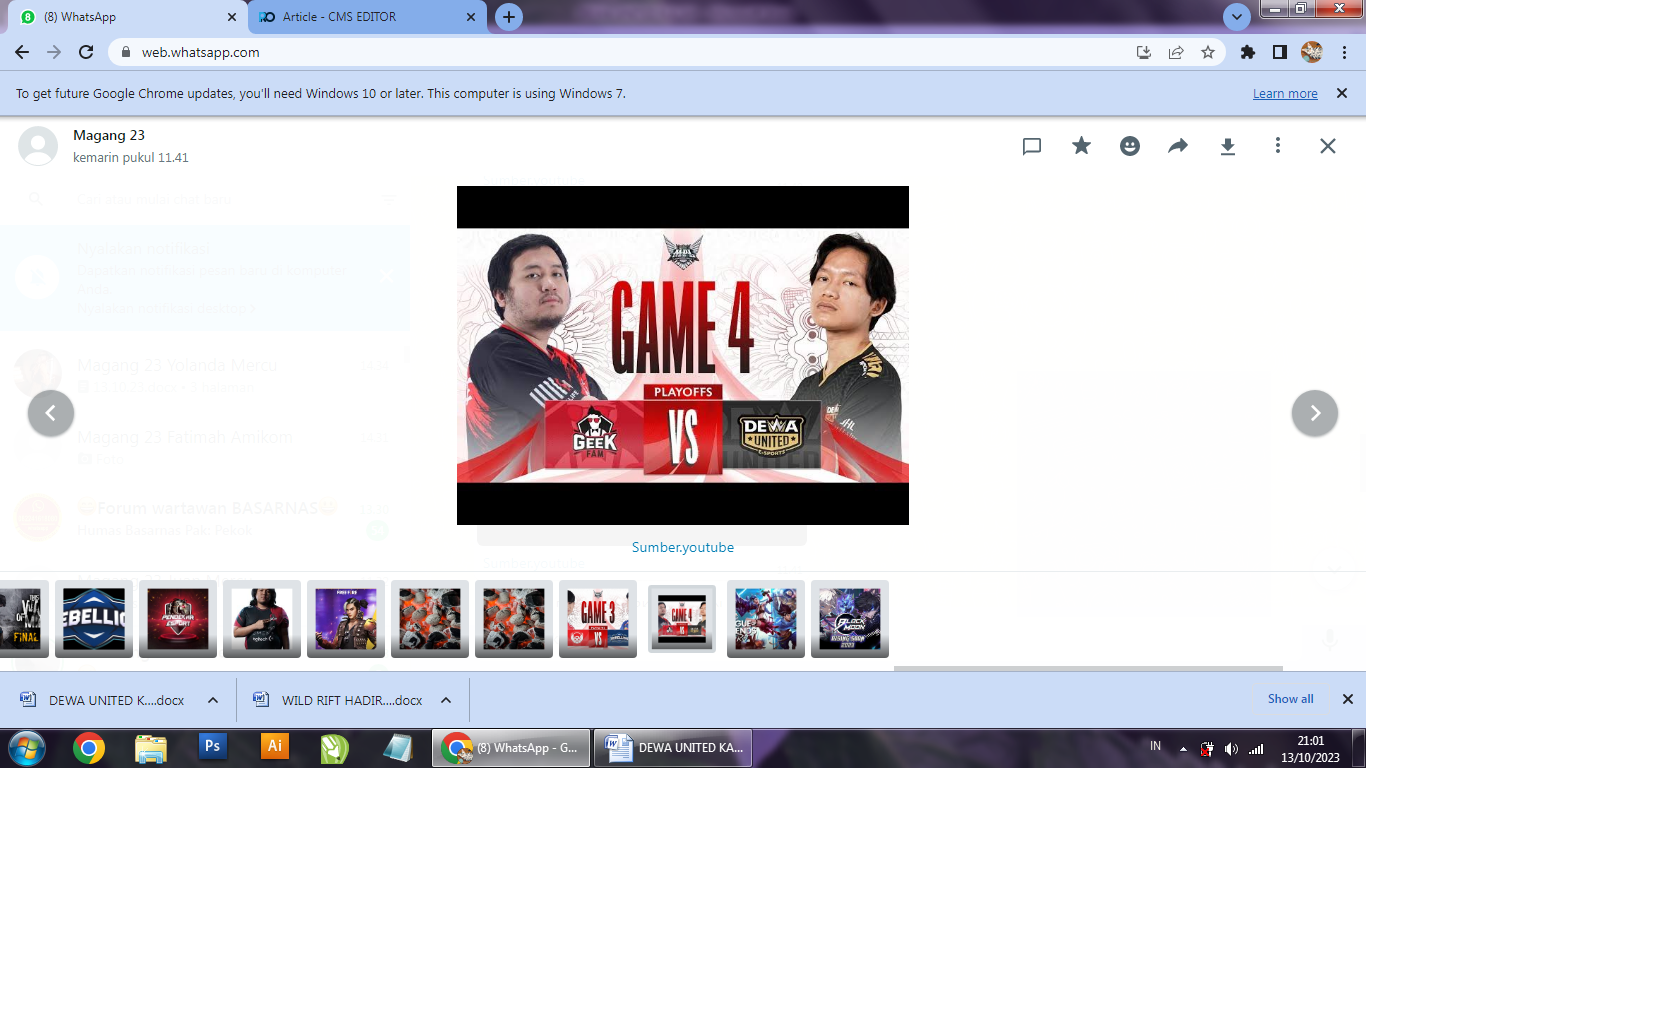
Task: Select the EBELLIO logo thumbnail
Action: (94, 619)
